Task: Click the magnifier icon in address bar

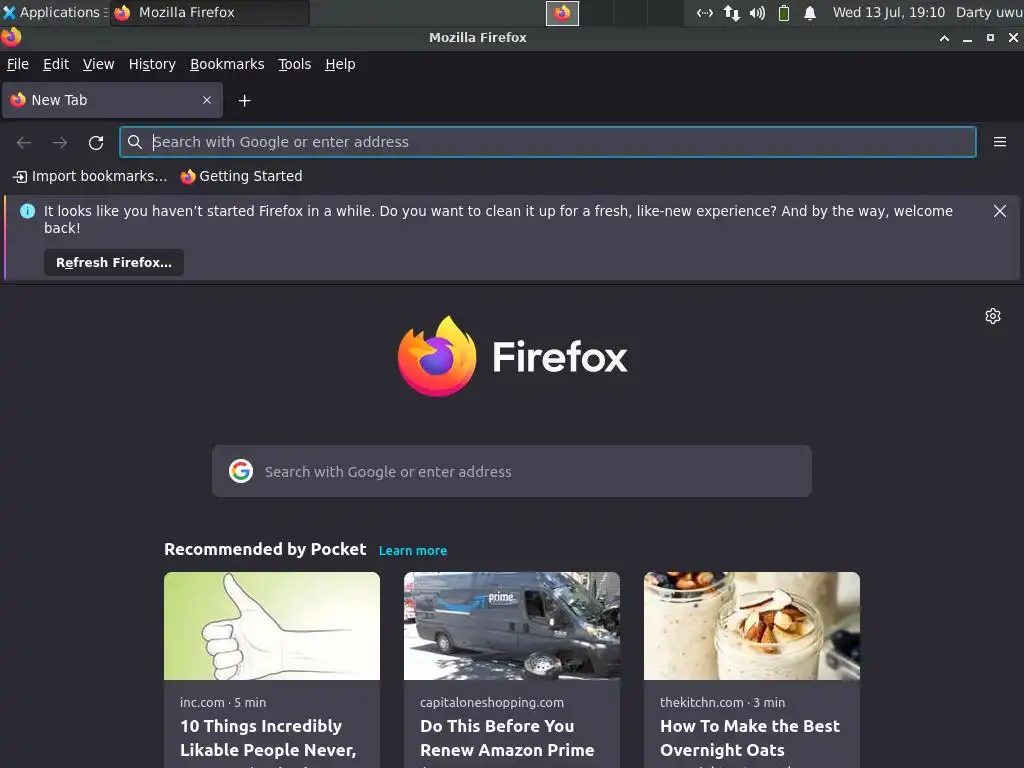Action: pos(135,142)
